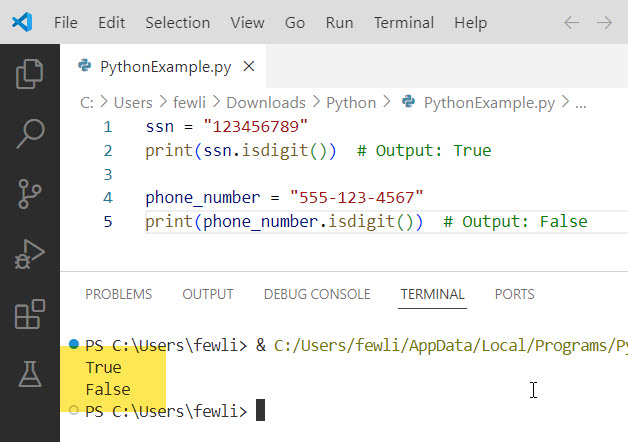Click the "555-123-4567" string literal
The width and height of the screenshot is (628, 442).
(x=356, y=197)
